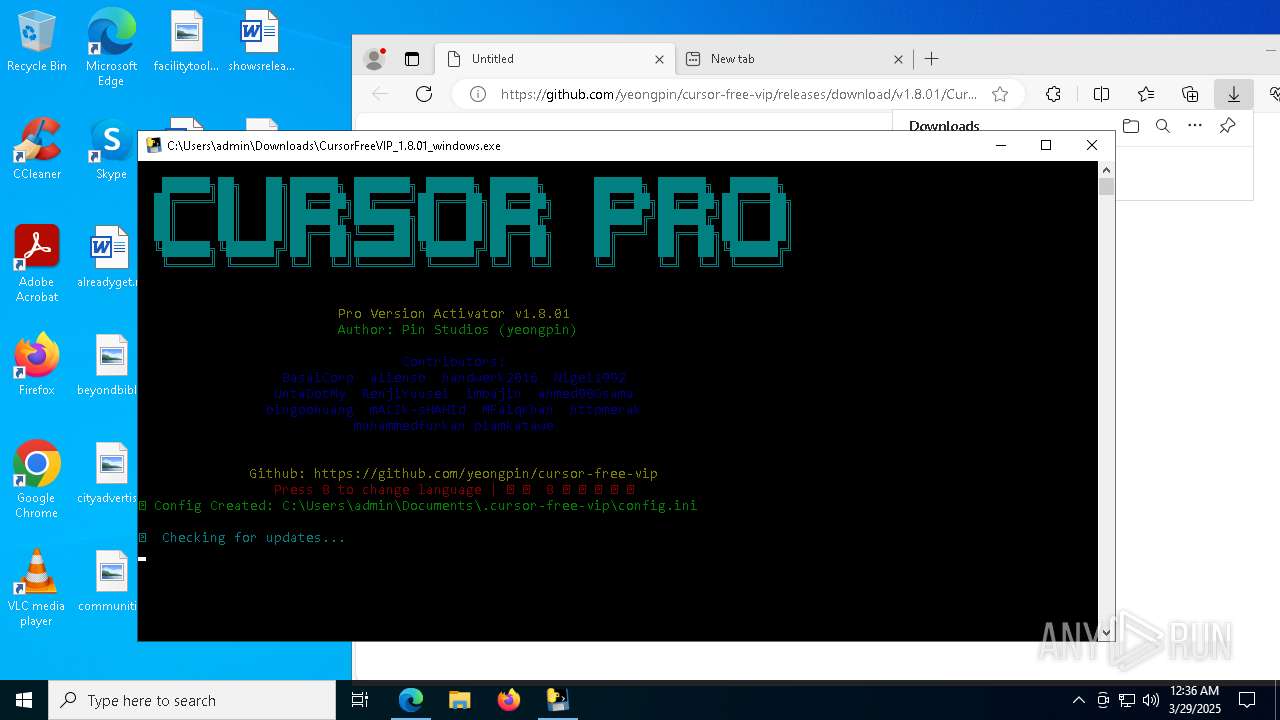View the site information icon in the address bar
Screen dimensions: 1280x720
(x=478, y=94)
